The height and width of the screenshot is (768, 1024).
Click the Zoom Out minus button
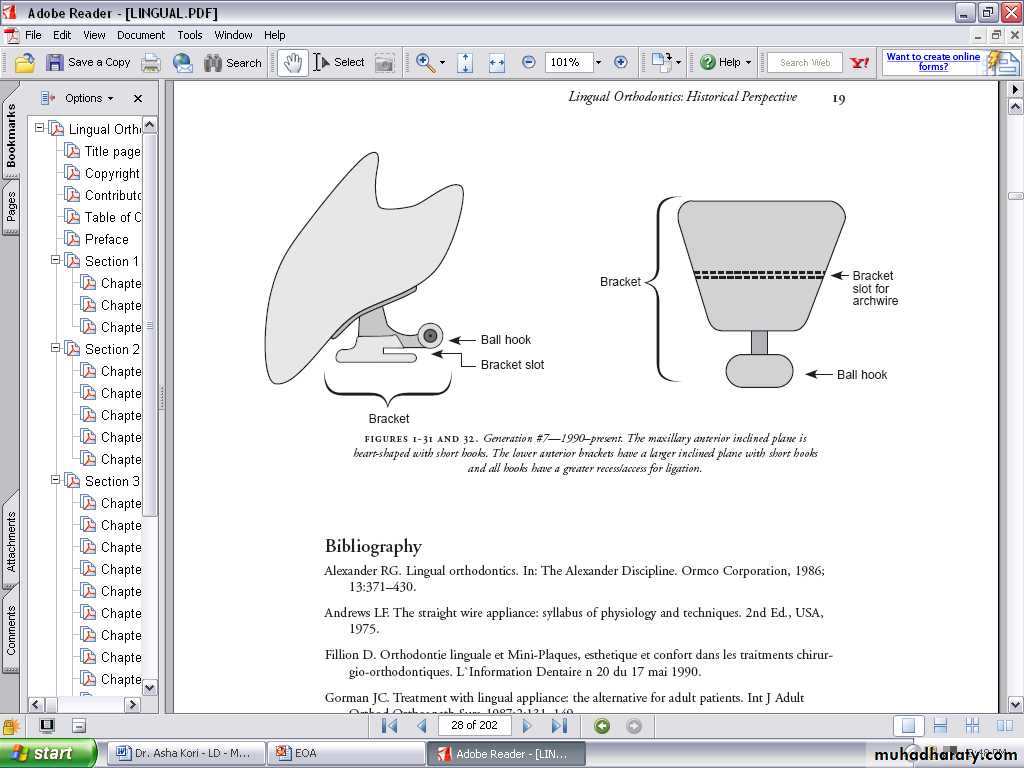pos(529,62)
